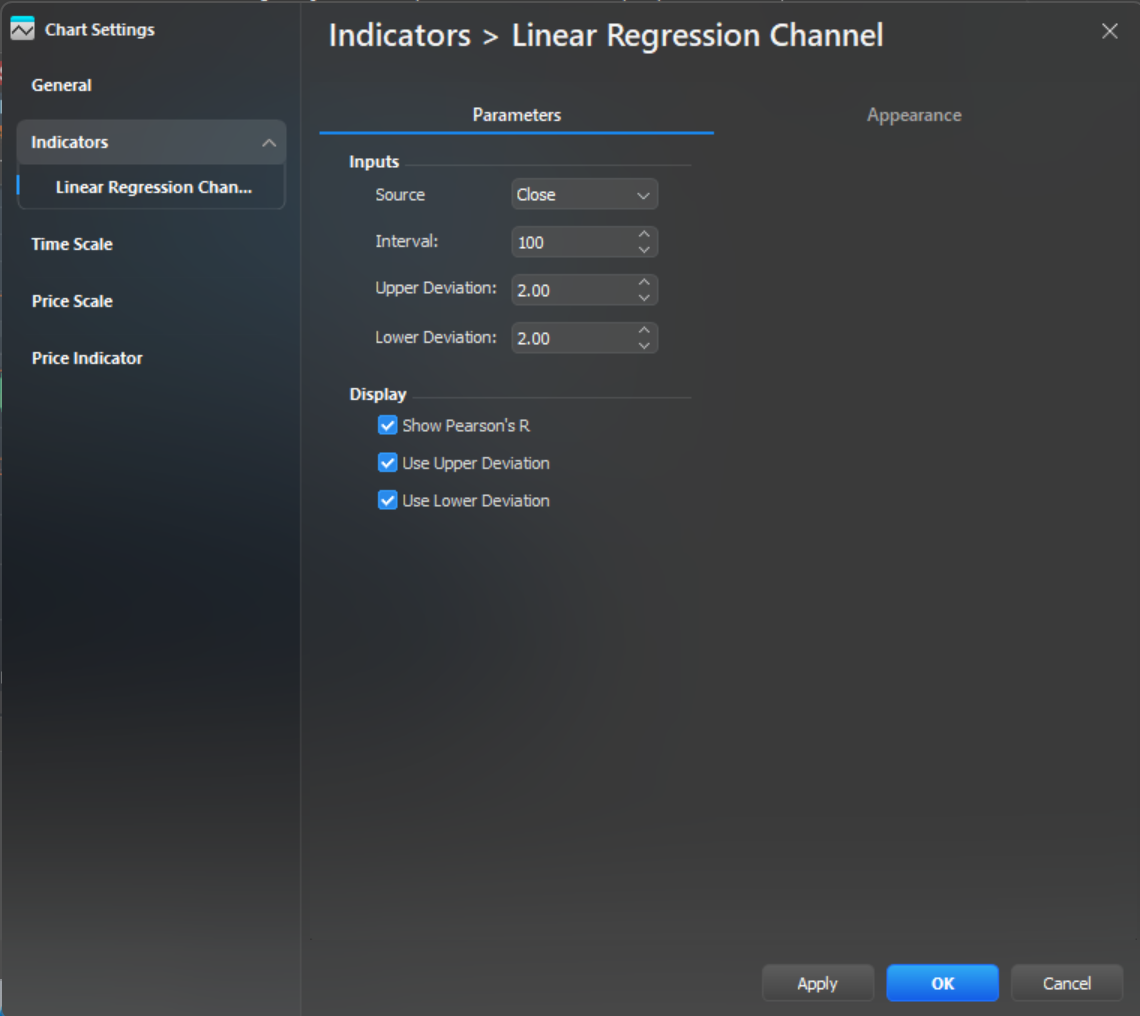Open the Price Indicator section
The width and height of the screenshot is (1140, 1016).
[87, 358]
